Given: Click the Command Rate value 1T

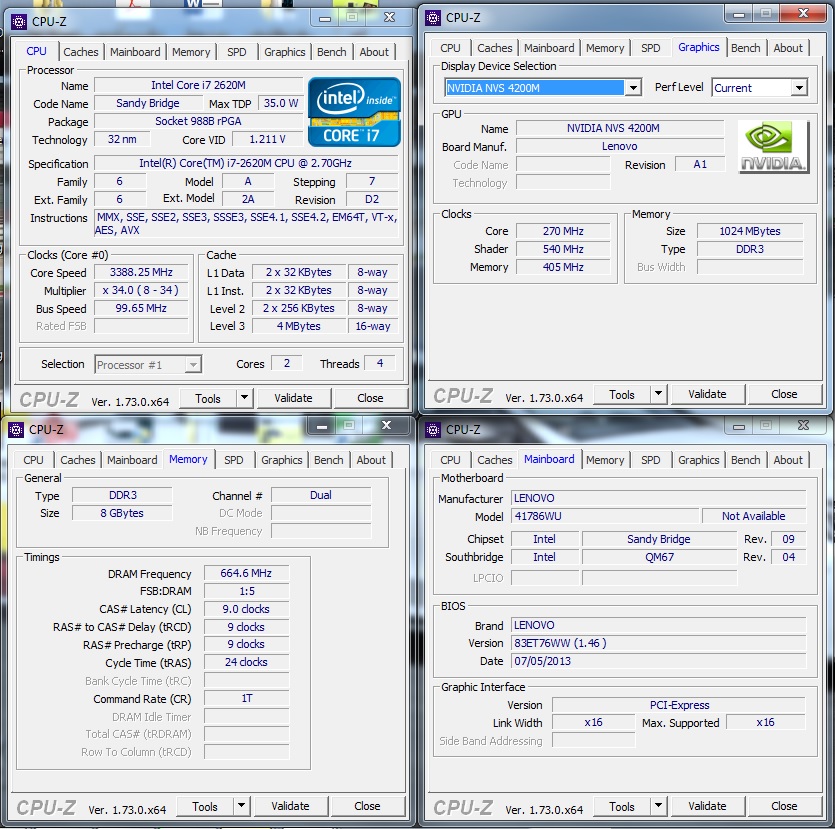Looking at the screenshot, I should pos(246,698).
